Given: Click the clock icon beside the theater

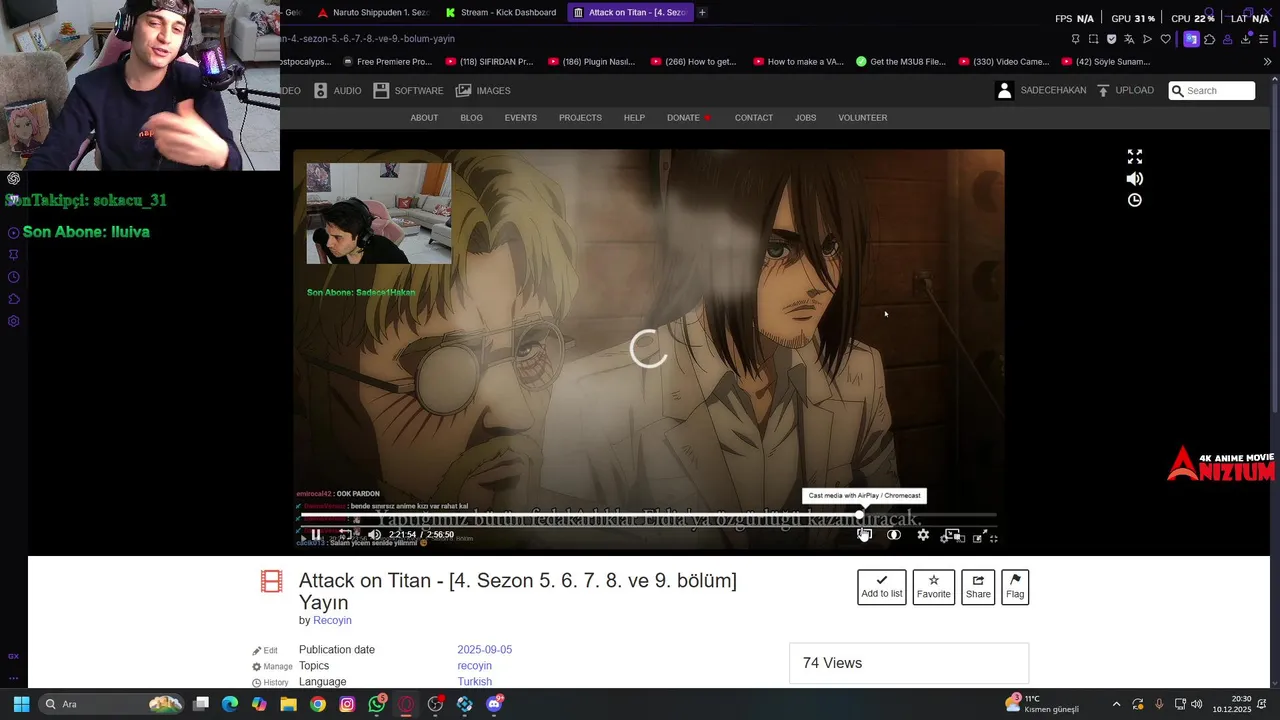Looking at the screenshot, I should (x=1135, y=200).
